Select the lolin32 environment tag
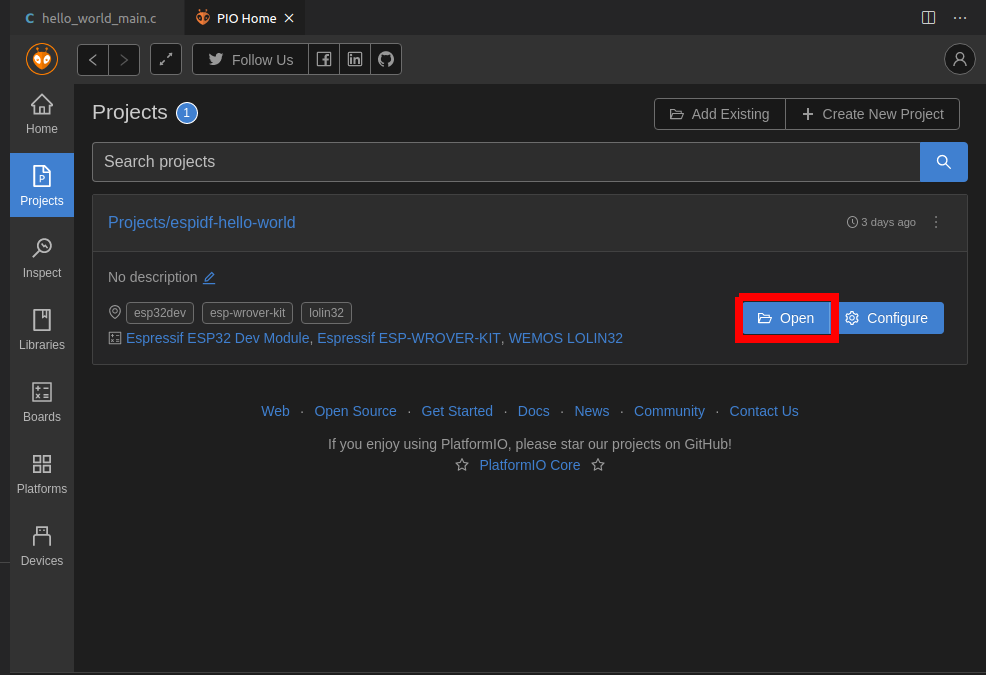This screenshot has height=675, width=986. tap(326, 313)
